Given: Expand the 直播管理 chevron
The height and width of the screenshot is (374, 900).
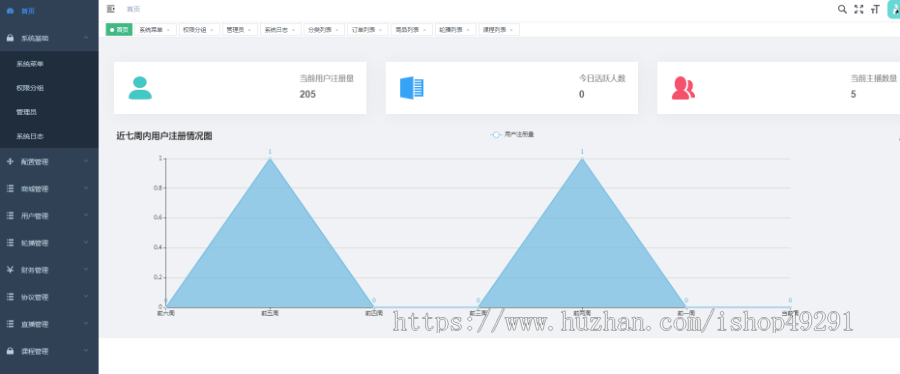Looking at the screenshot, I should click(86, 324).
